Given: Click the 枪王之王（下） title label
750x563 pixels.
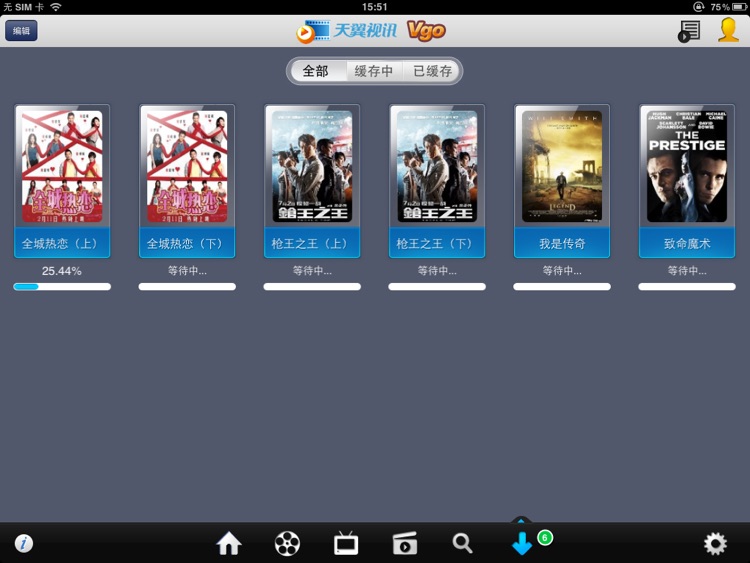Looking at the screenshot, I should [x=437, y=243].
